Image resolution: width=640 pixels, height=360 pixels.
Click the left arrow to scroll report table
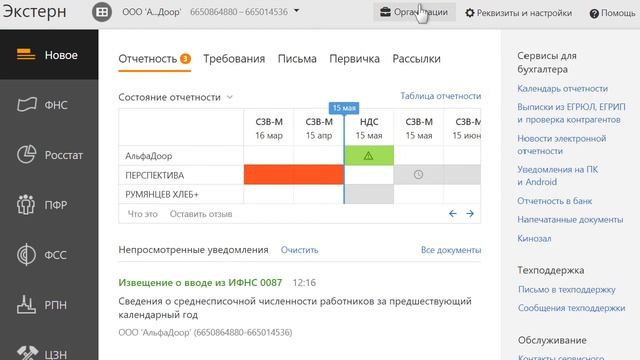pos(452,213)
